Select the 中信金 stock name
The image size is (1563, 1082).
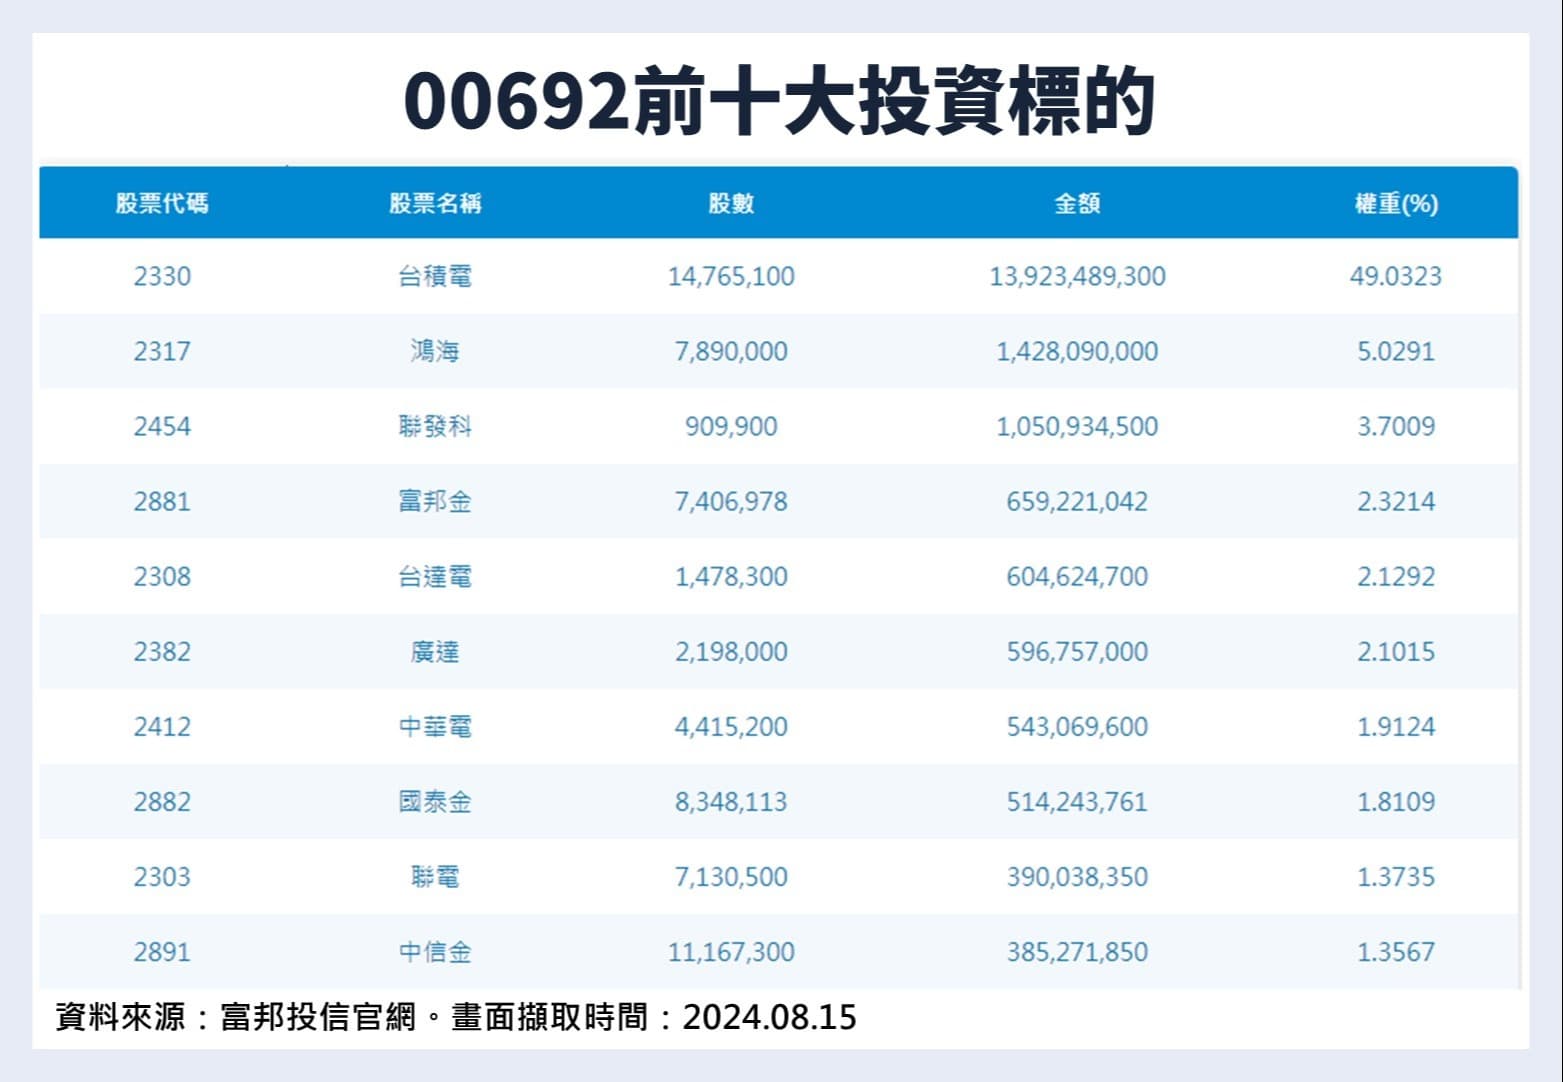[435, 951]
